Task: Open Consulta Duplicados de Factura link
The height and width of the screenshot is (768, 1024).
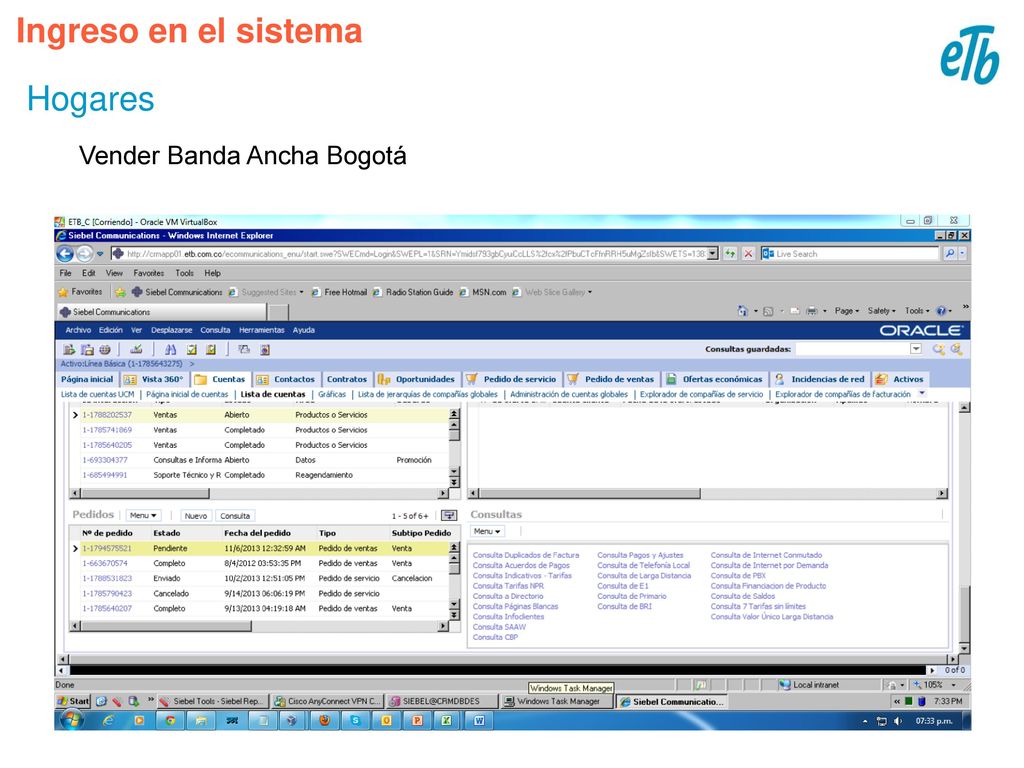Action: click(526, 555)
